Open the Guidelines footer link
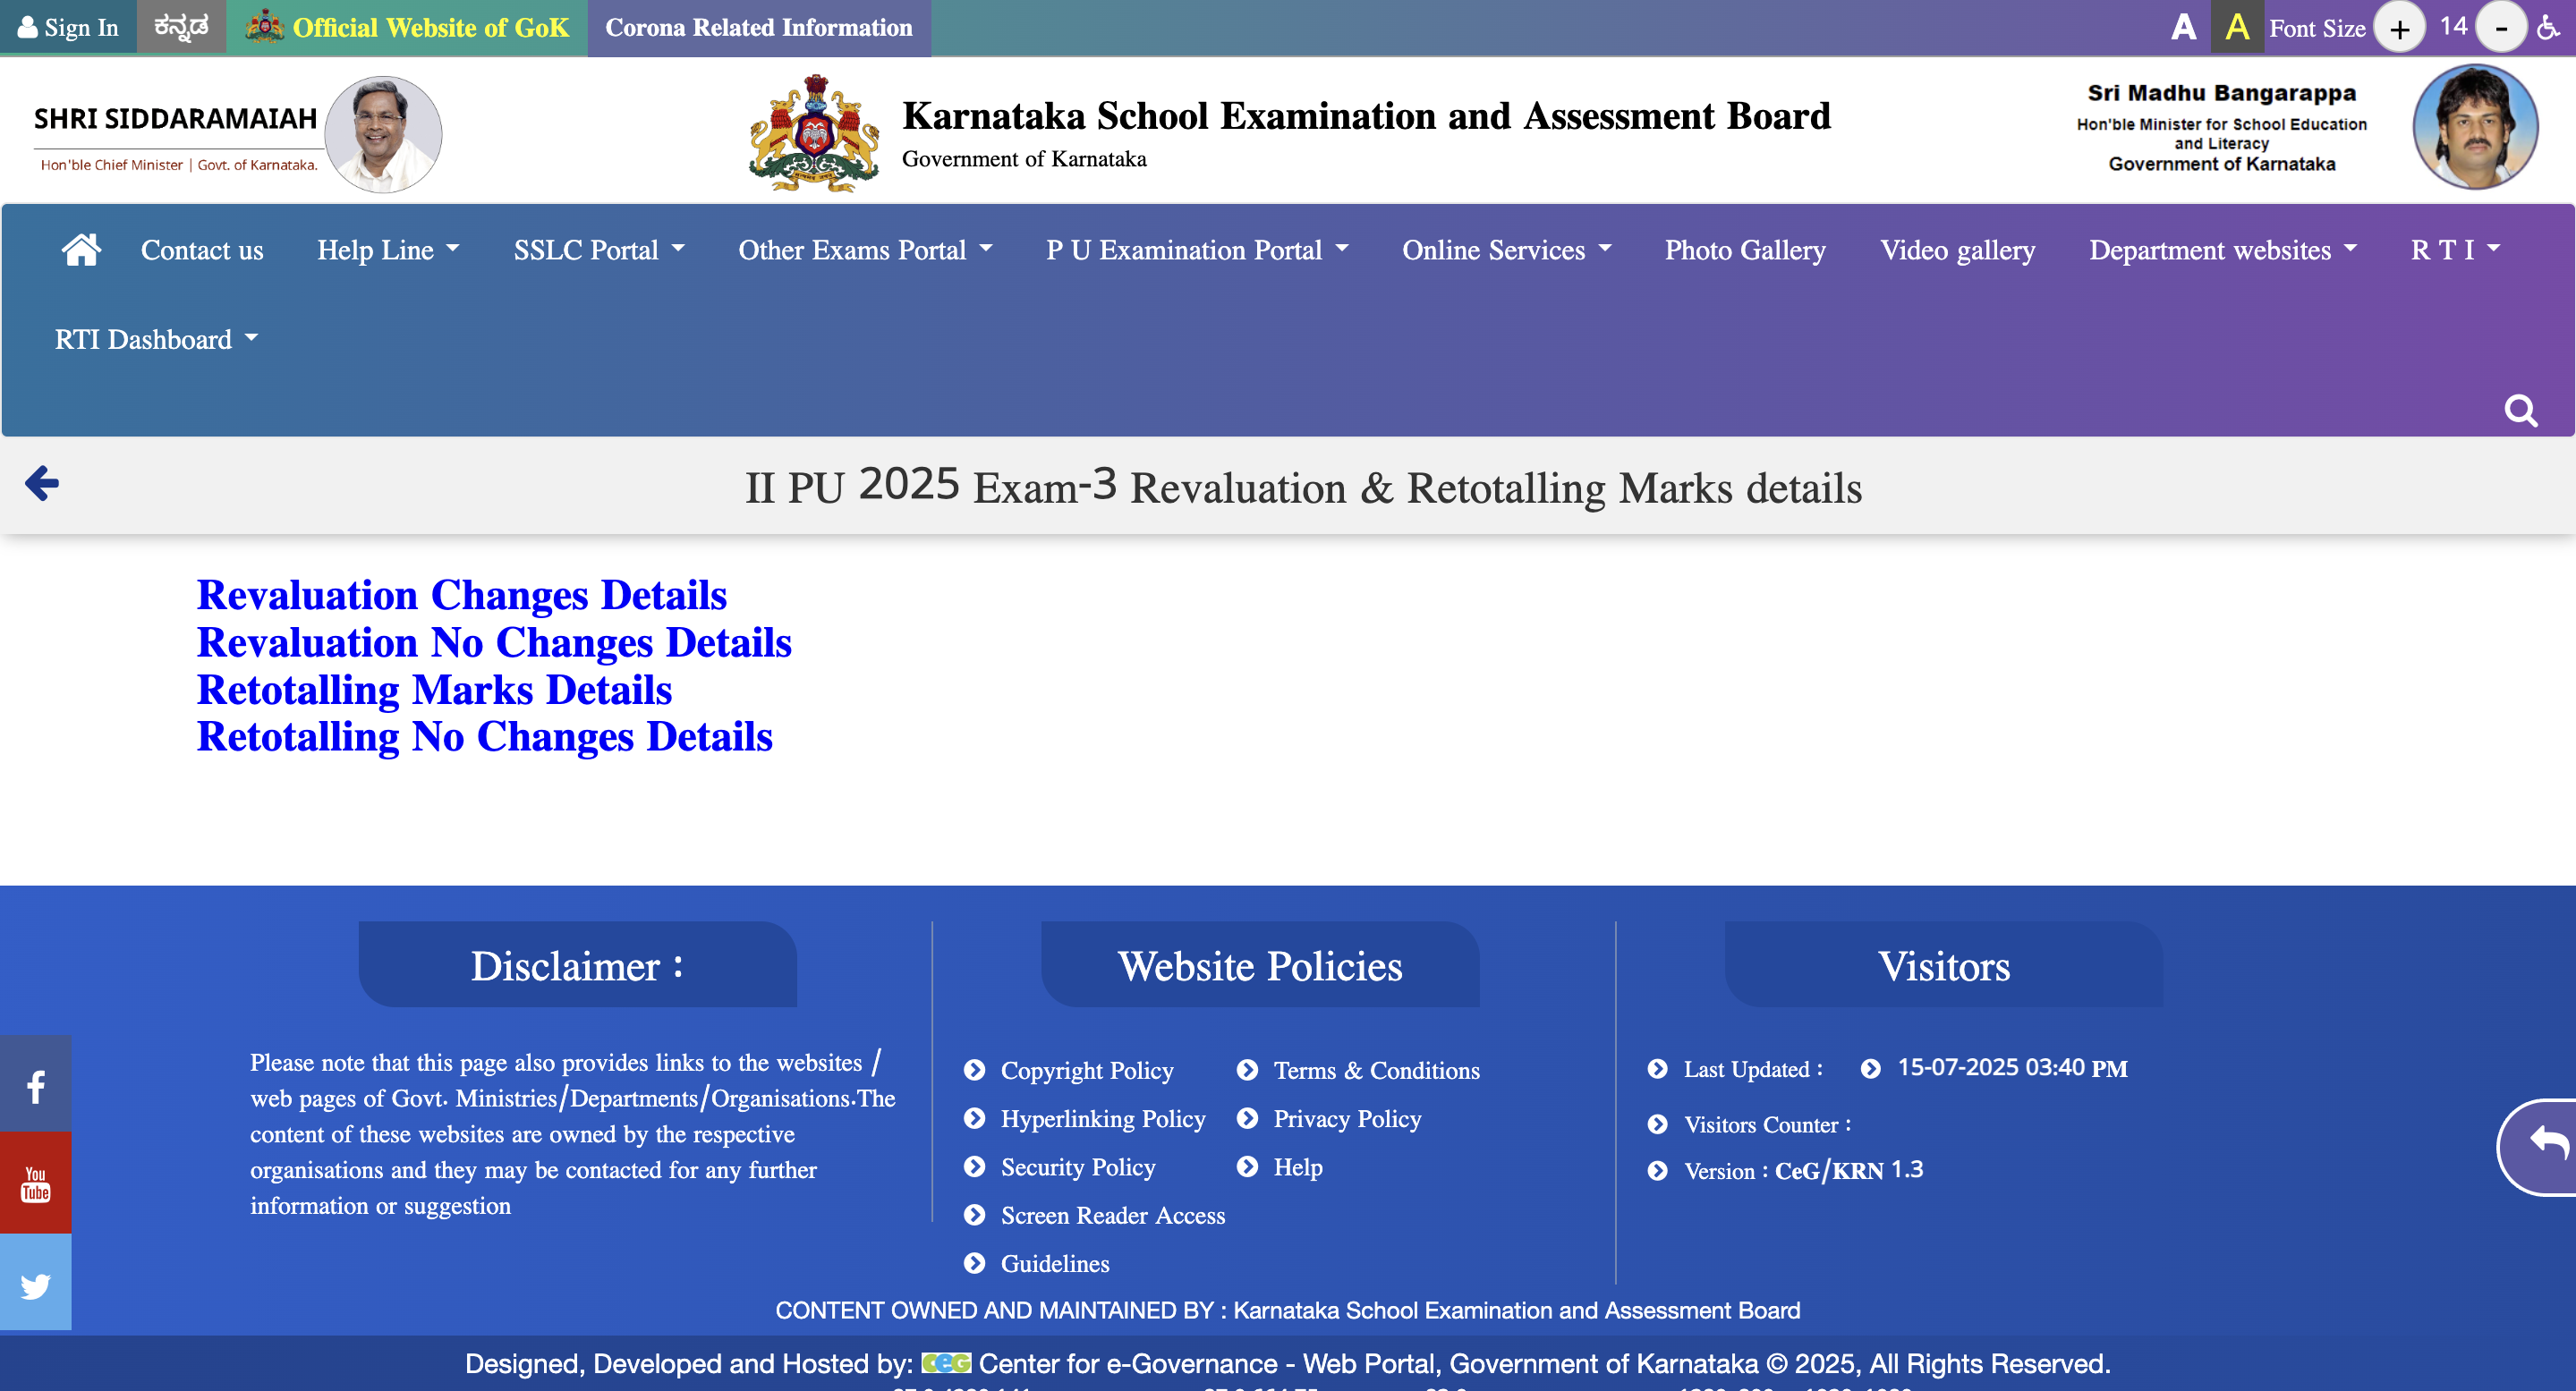2576x1391 pixels. [1055, 1263]
